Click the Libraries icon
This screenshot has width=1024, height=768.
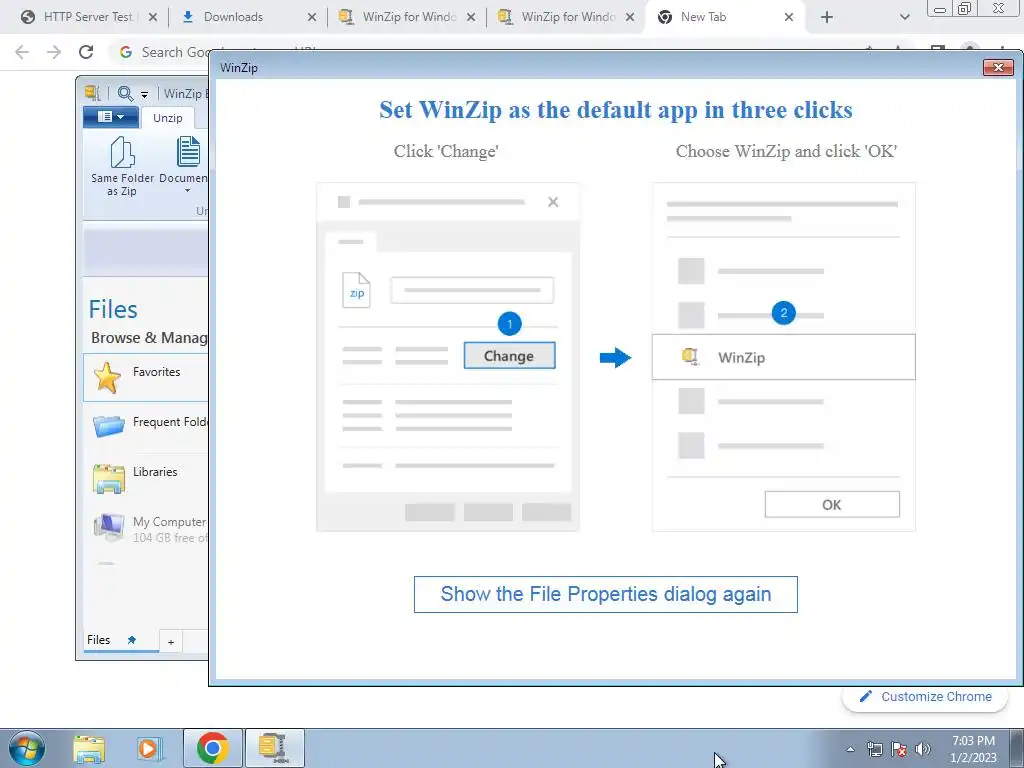(x=108, y=479)
